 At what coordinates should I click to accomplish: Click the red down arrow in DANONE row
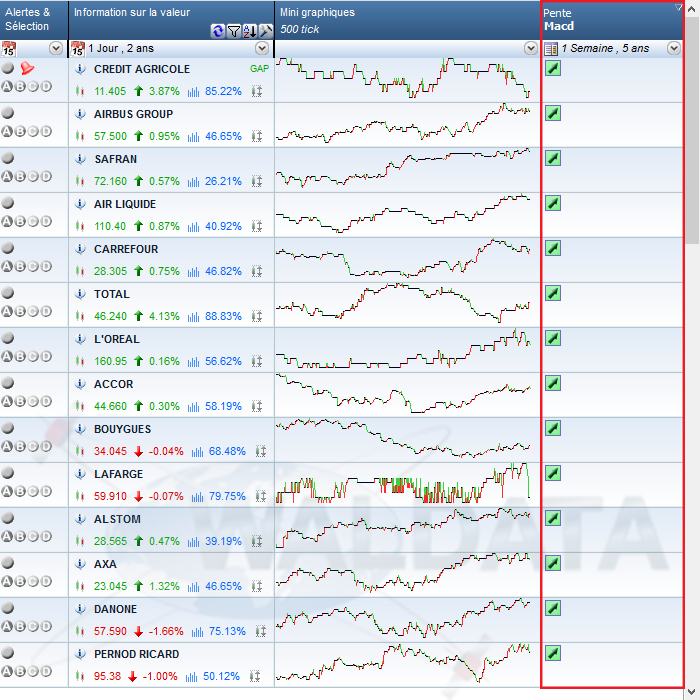[x=138, y=631]
